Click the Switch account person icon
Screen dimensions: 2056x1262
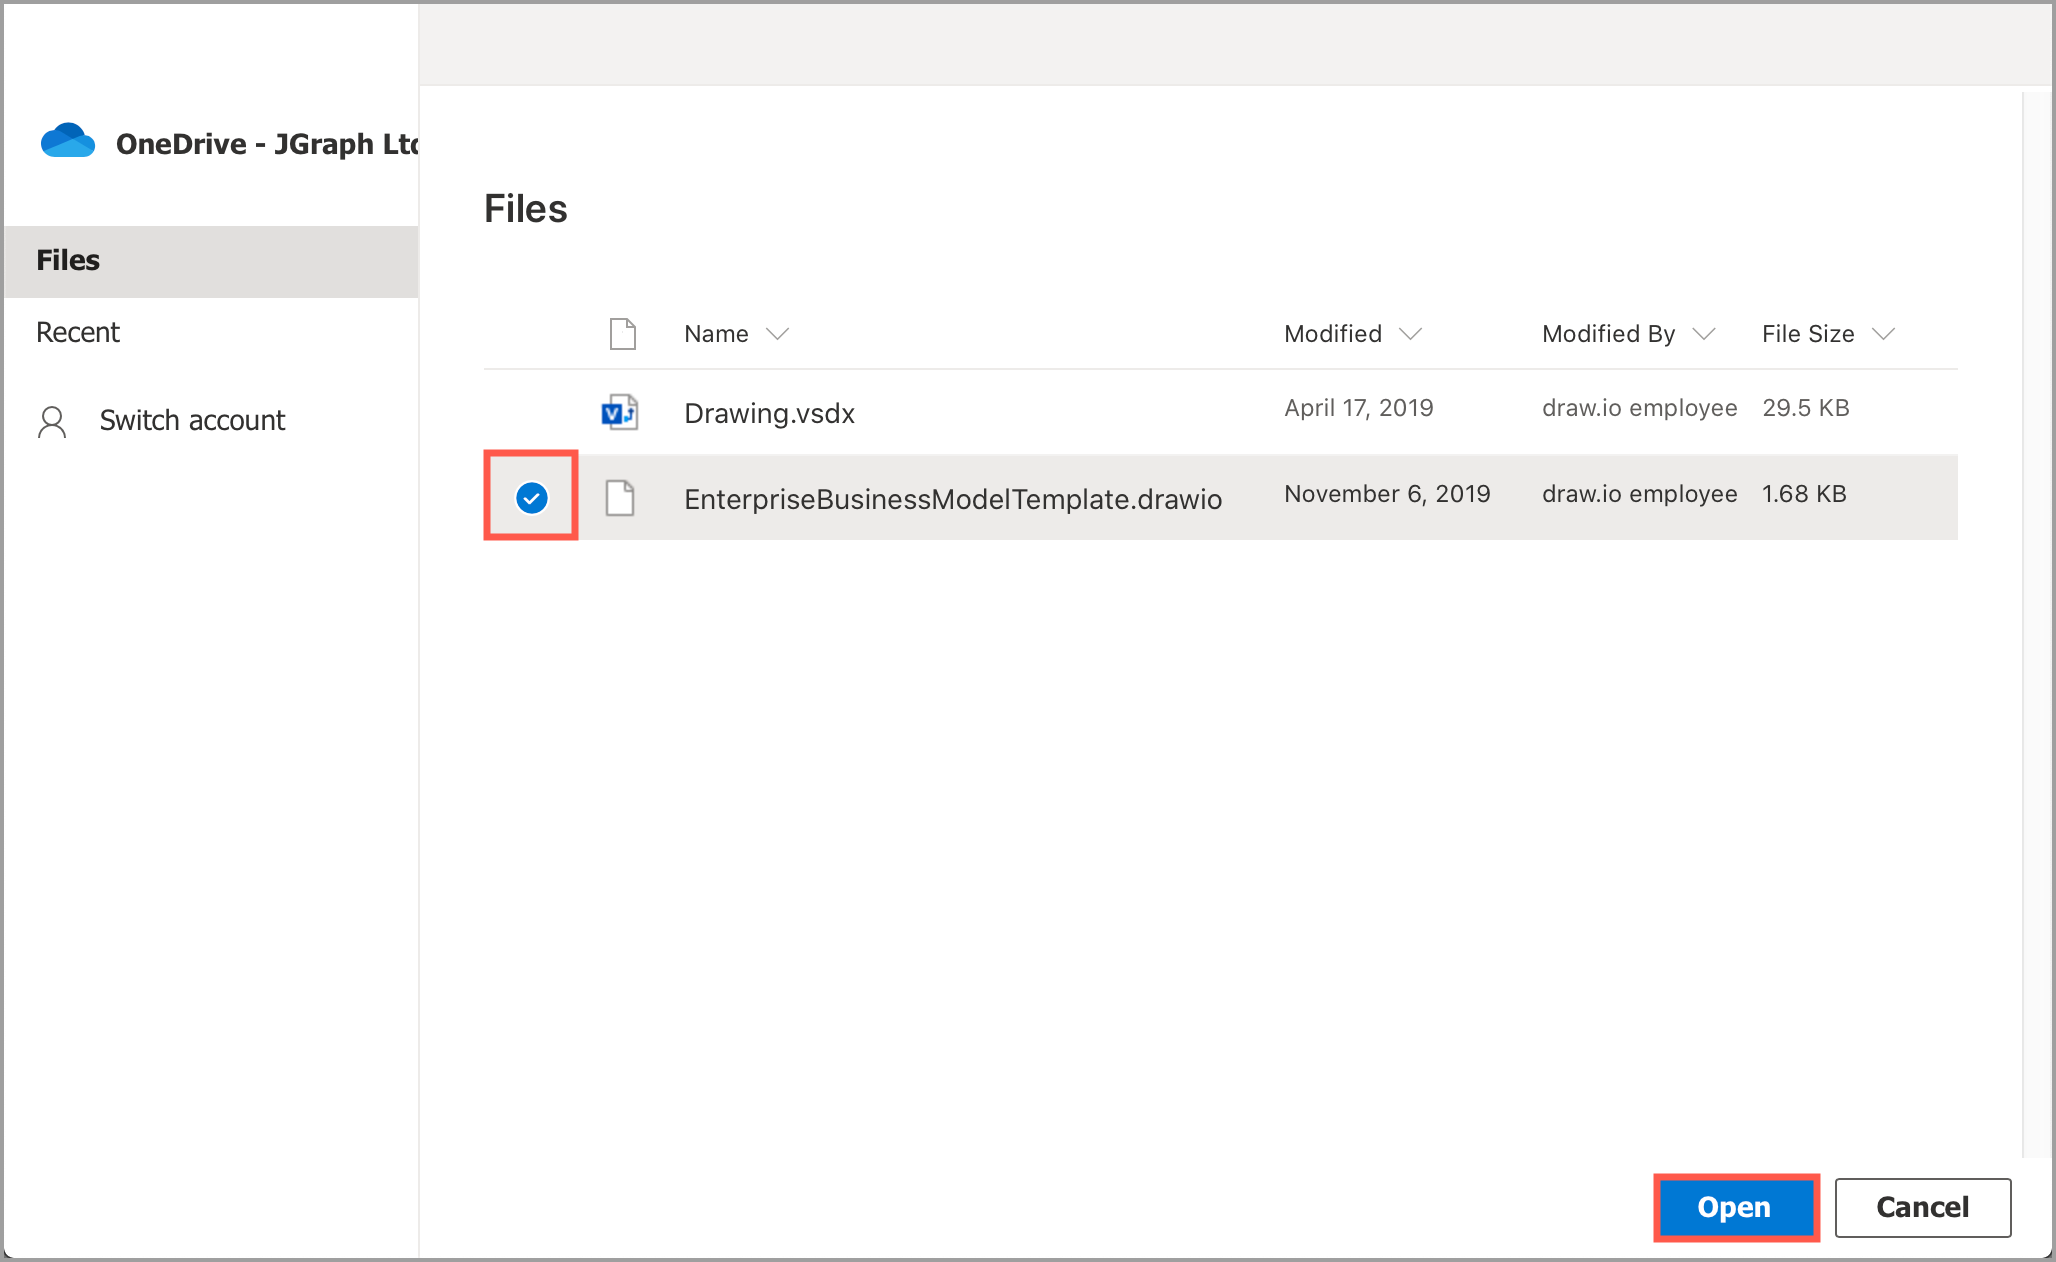[x=54, y=421]
